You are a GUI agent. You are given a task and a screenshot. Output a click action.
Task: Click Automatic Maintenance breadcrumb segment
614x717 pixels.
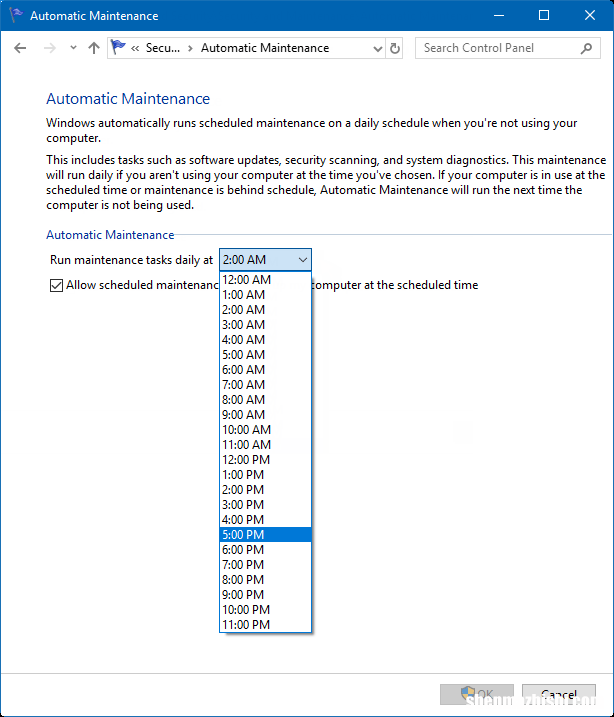coord(265,48)
